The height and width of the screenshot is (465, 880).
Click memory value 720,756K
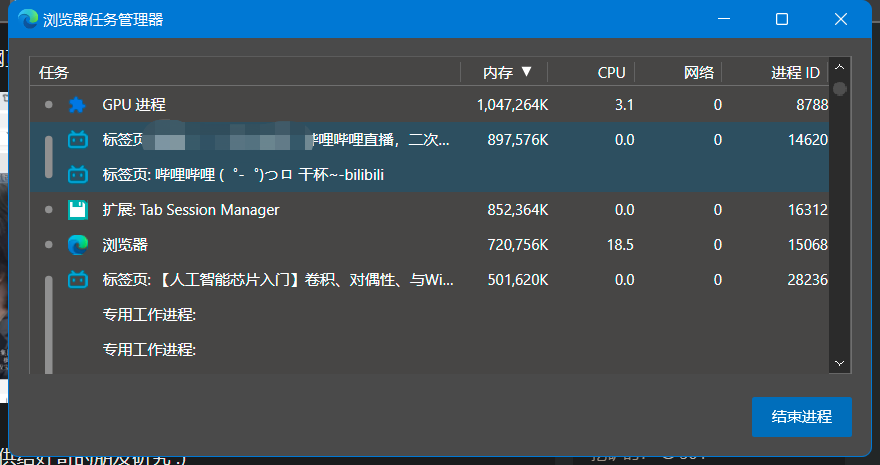click(x=517, y=245)
